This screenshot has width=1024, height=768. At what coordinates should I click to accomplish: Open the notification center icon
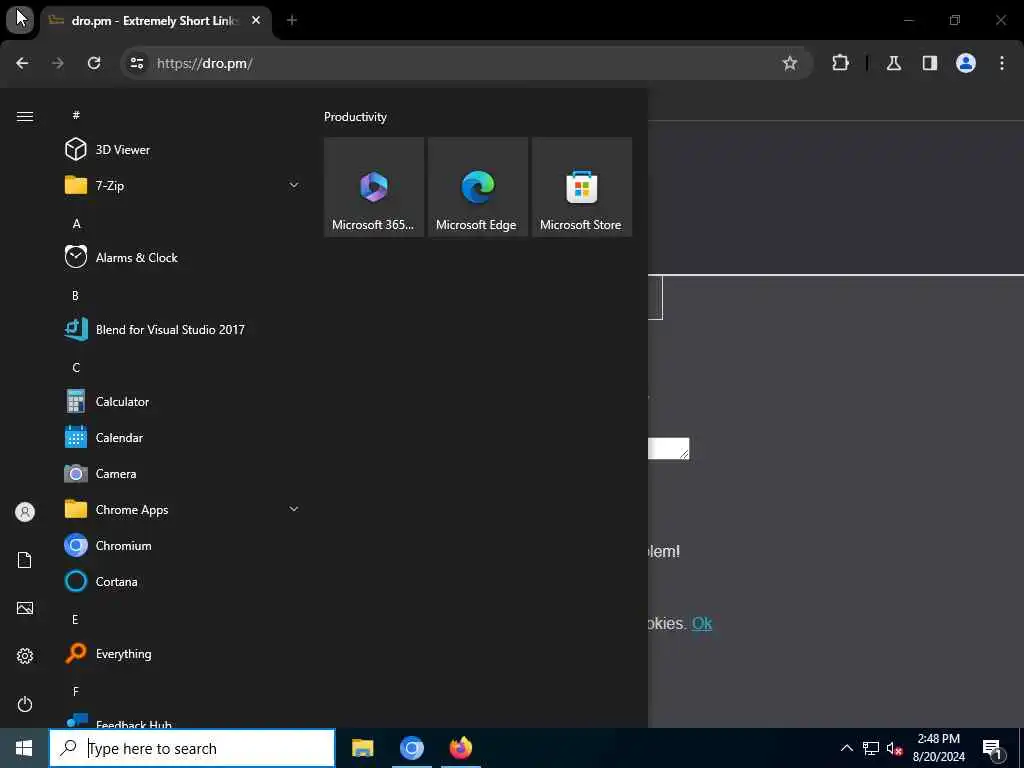pyautogui.click(x=993, y=748)
